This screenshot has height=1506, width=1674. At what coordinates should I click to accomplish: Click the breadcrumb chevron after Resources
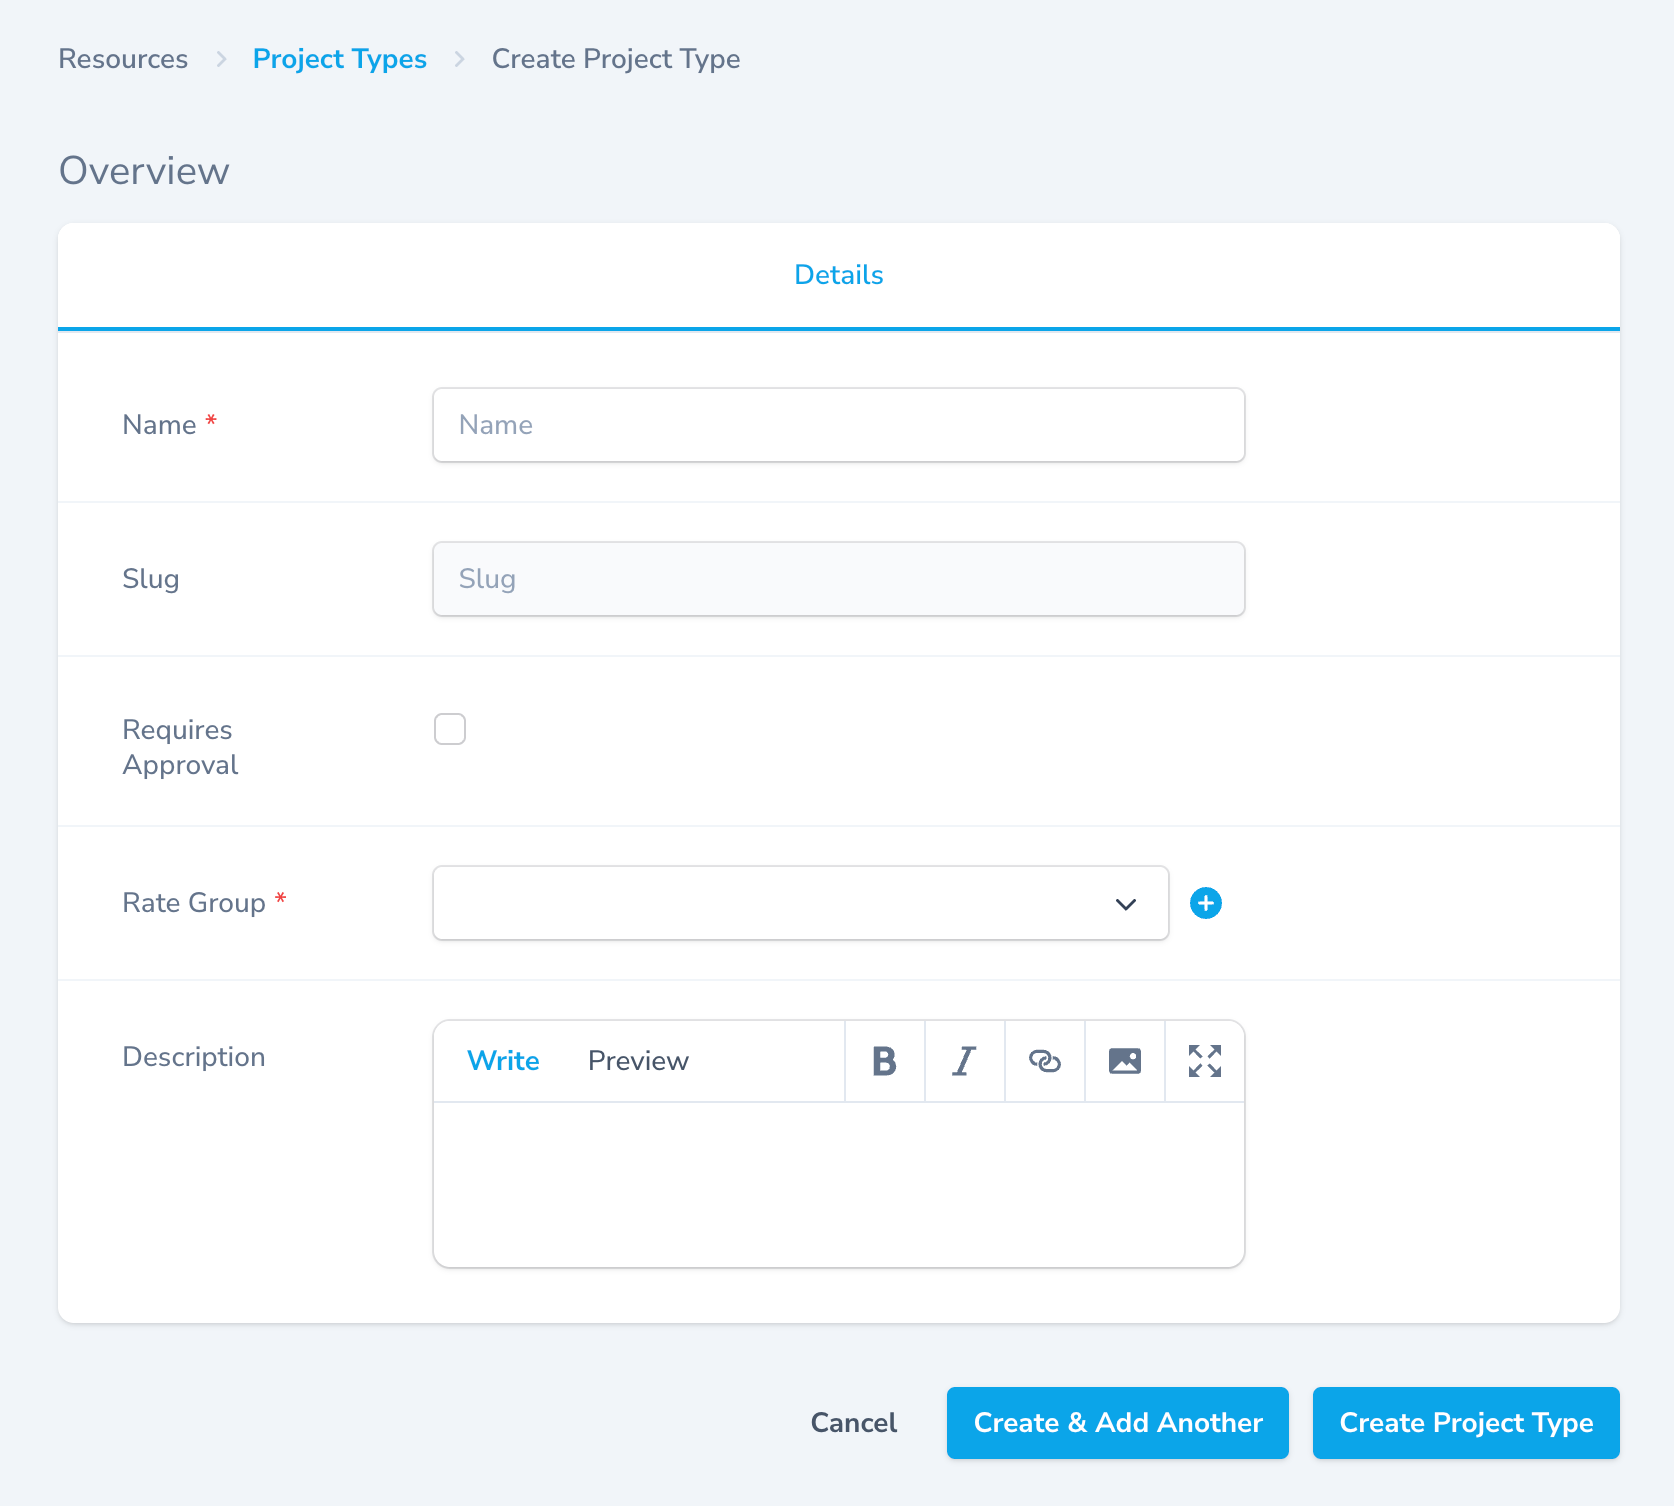tap(220, 59)
